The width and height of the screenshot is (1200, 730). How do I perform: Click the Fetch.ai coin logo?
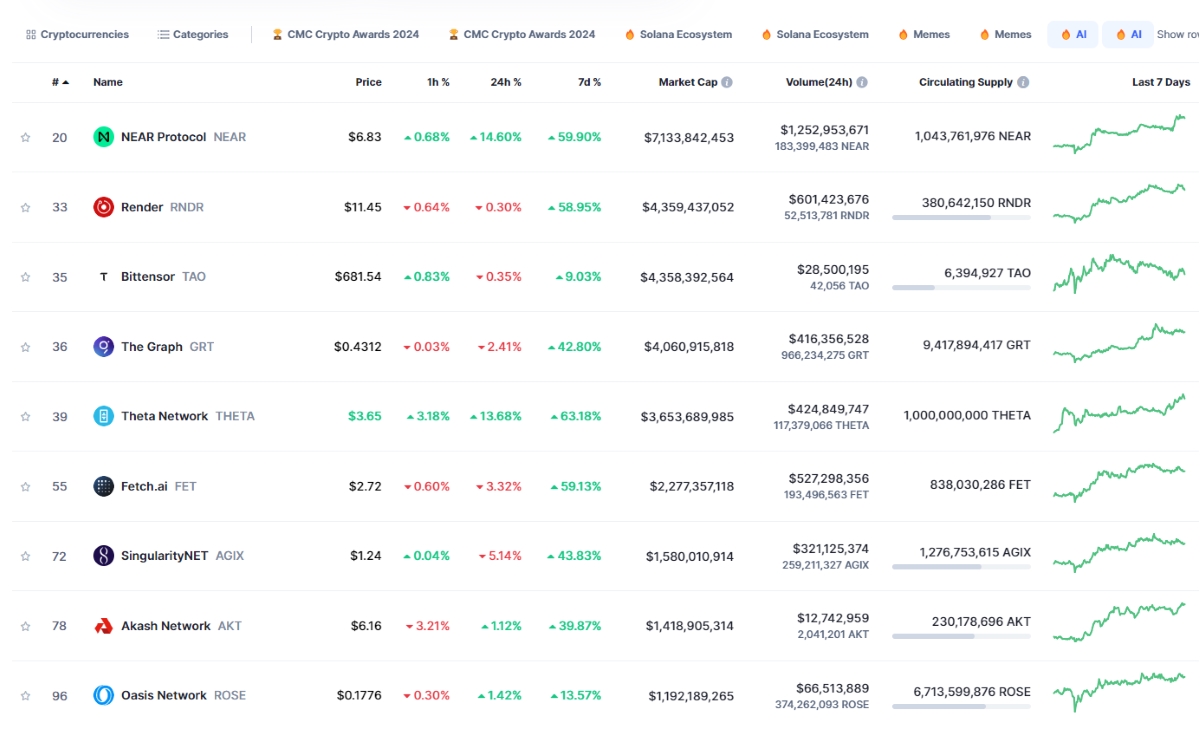pyautogui.click(x=103, y=486)
